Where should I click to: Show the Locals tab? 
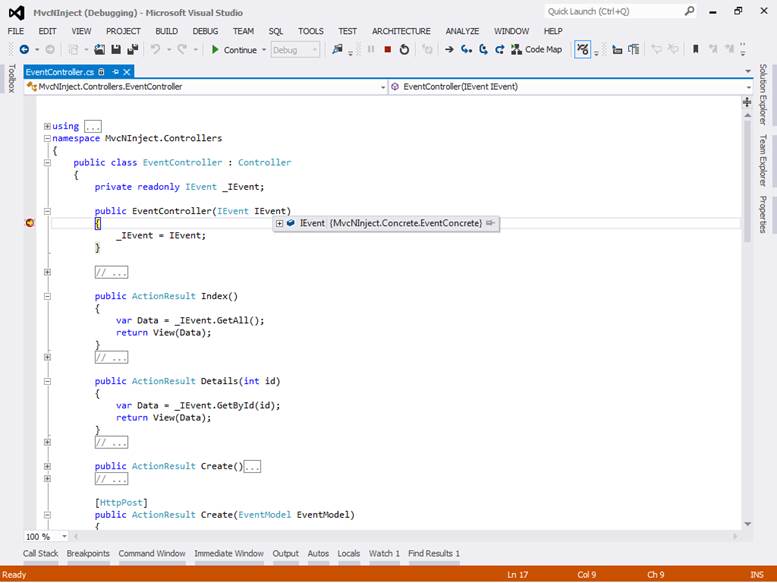point(349,554)
